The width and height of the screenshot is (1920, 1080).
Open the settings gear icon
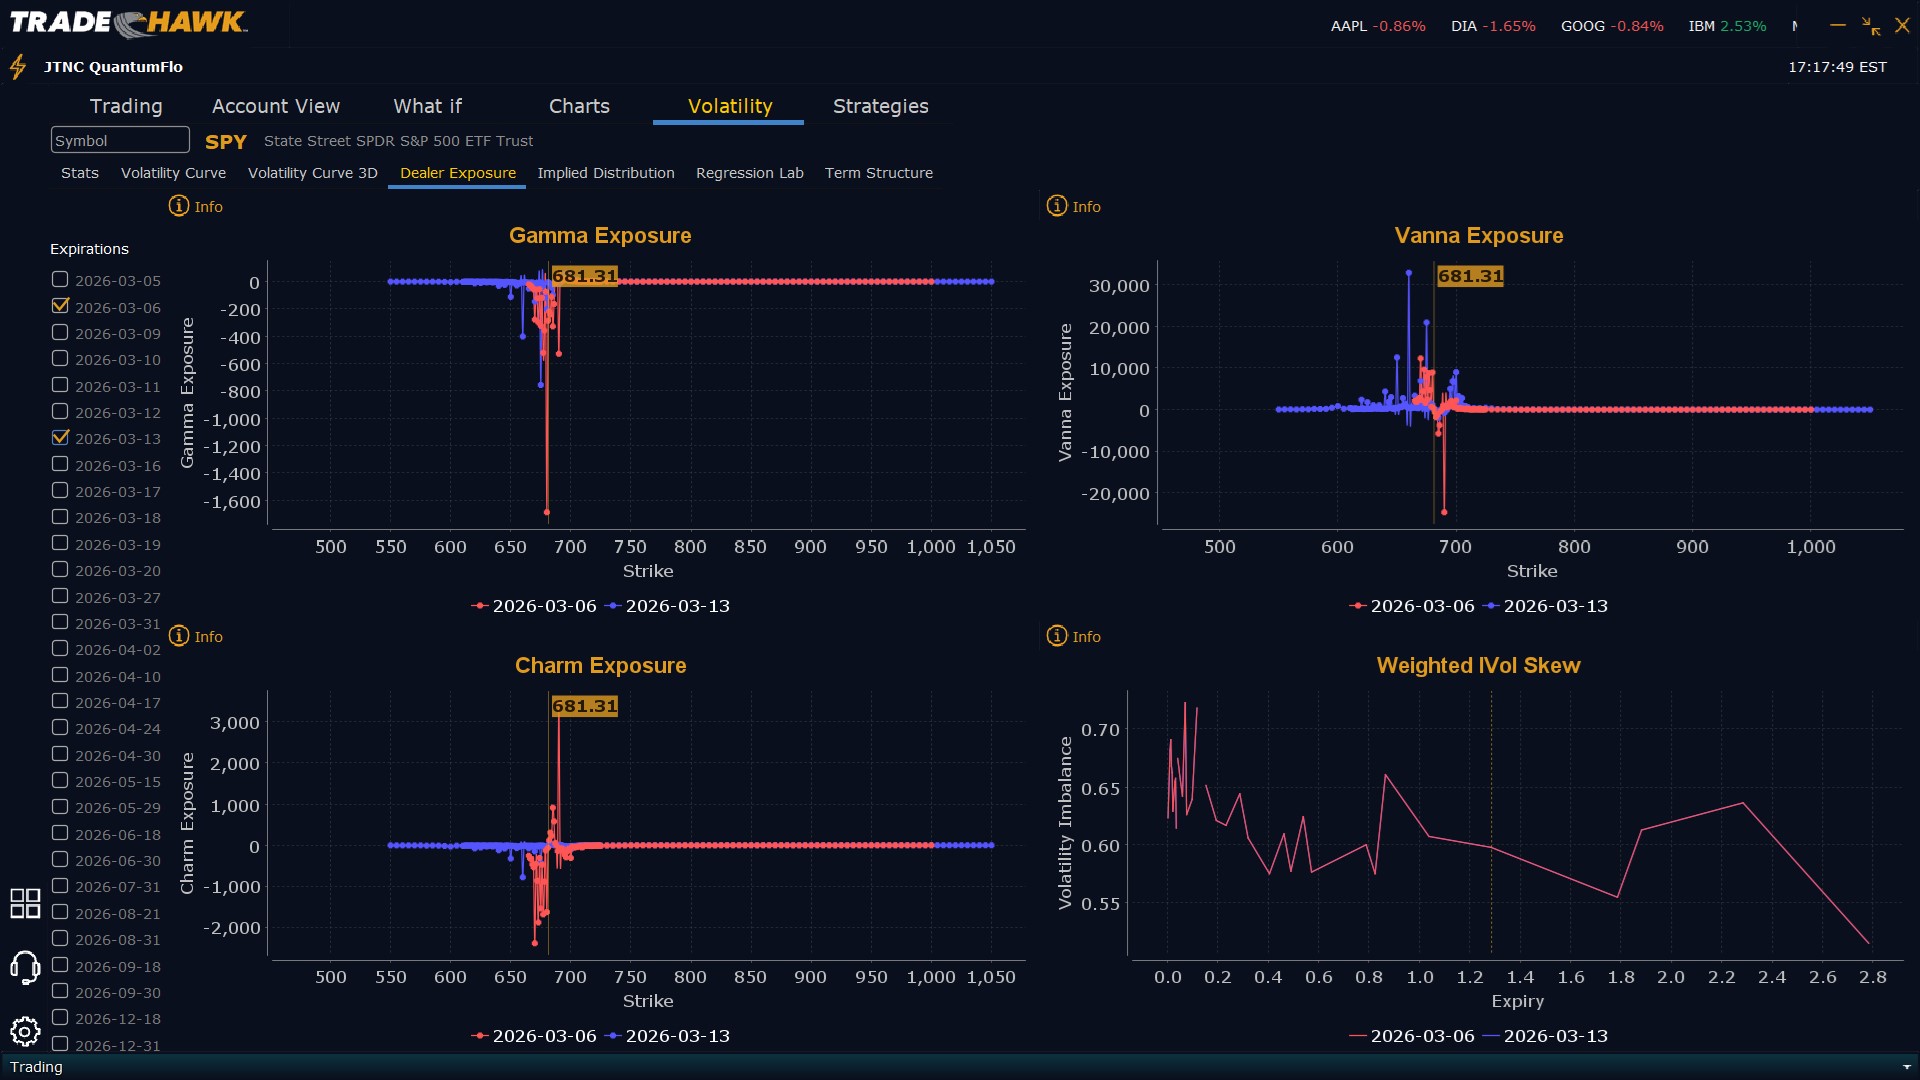point(25,1031)
